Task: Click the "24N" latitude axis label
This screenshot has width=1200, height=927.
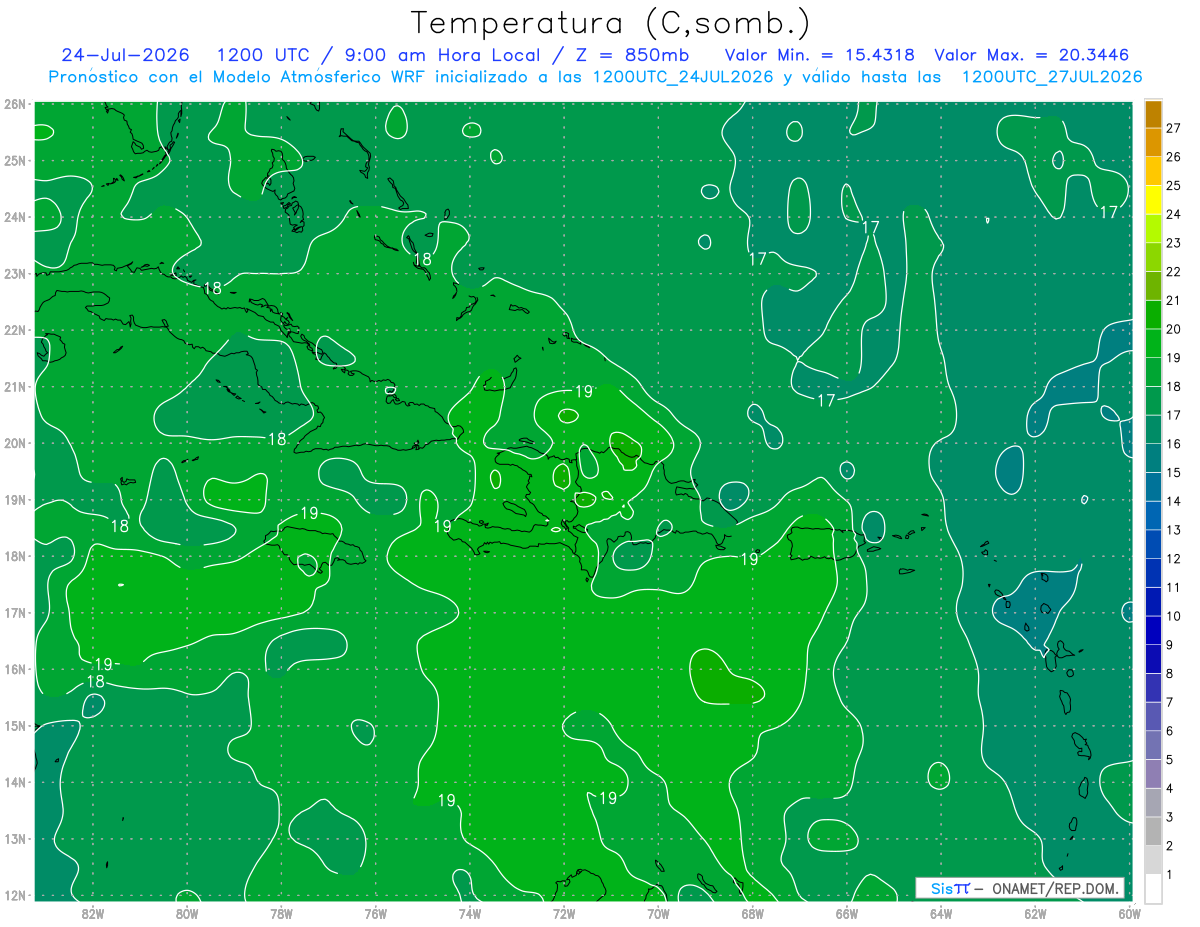Action: pos(15,217)
